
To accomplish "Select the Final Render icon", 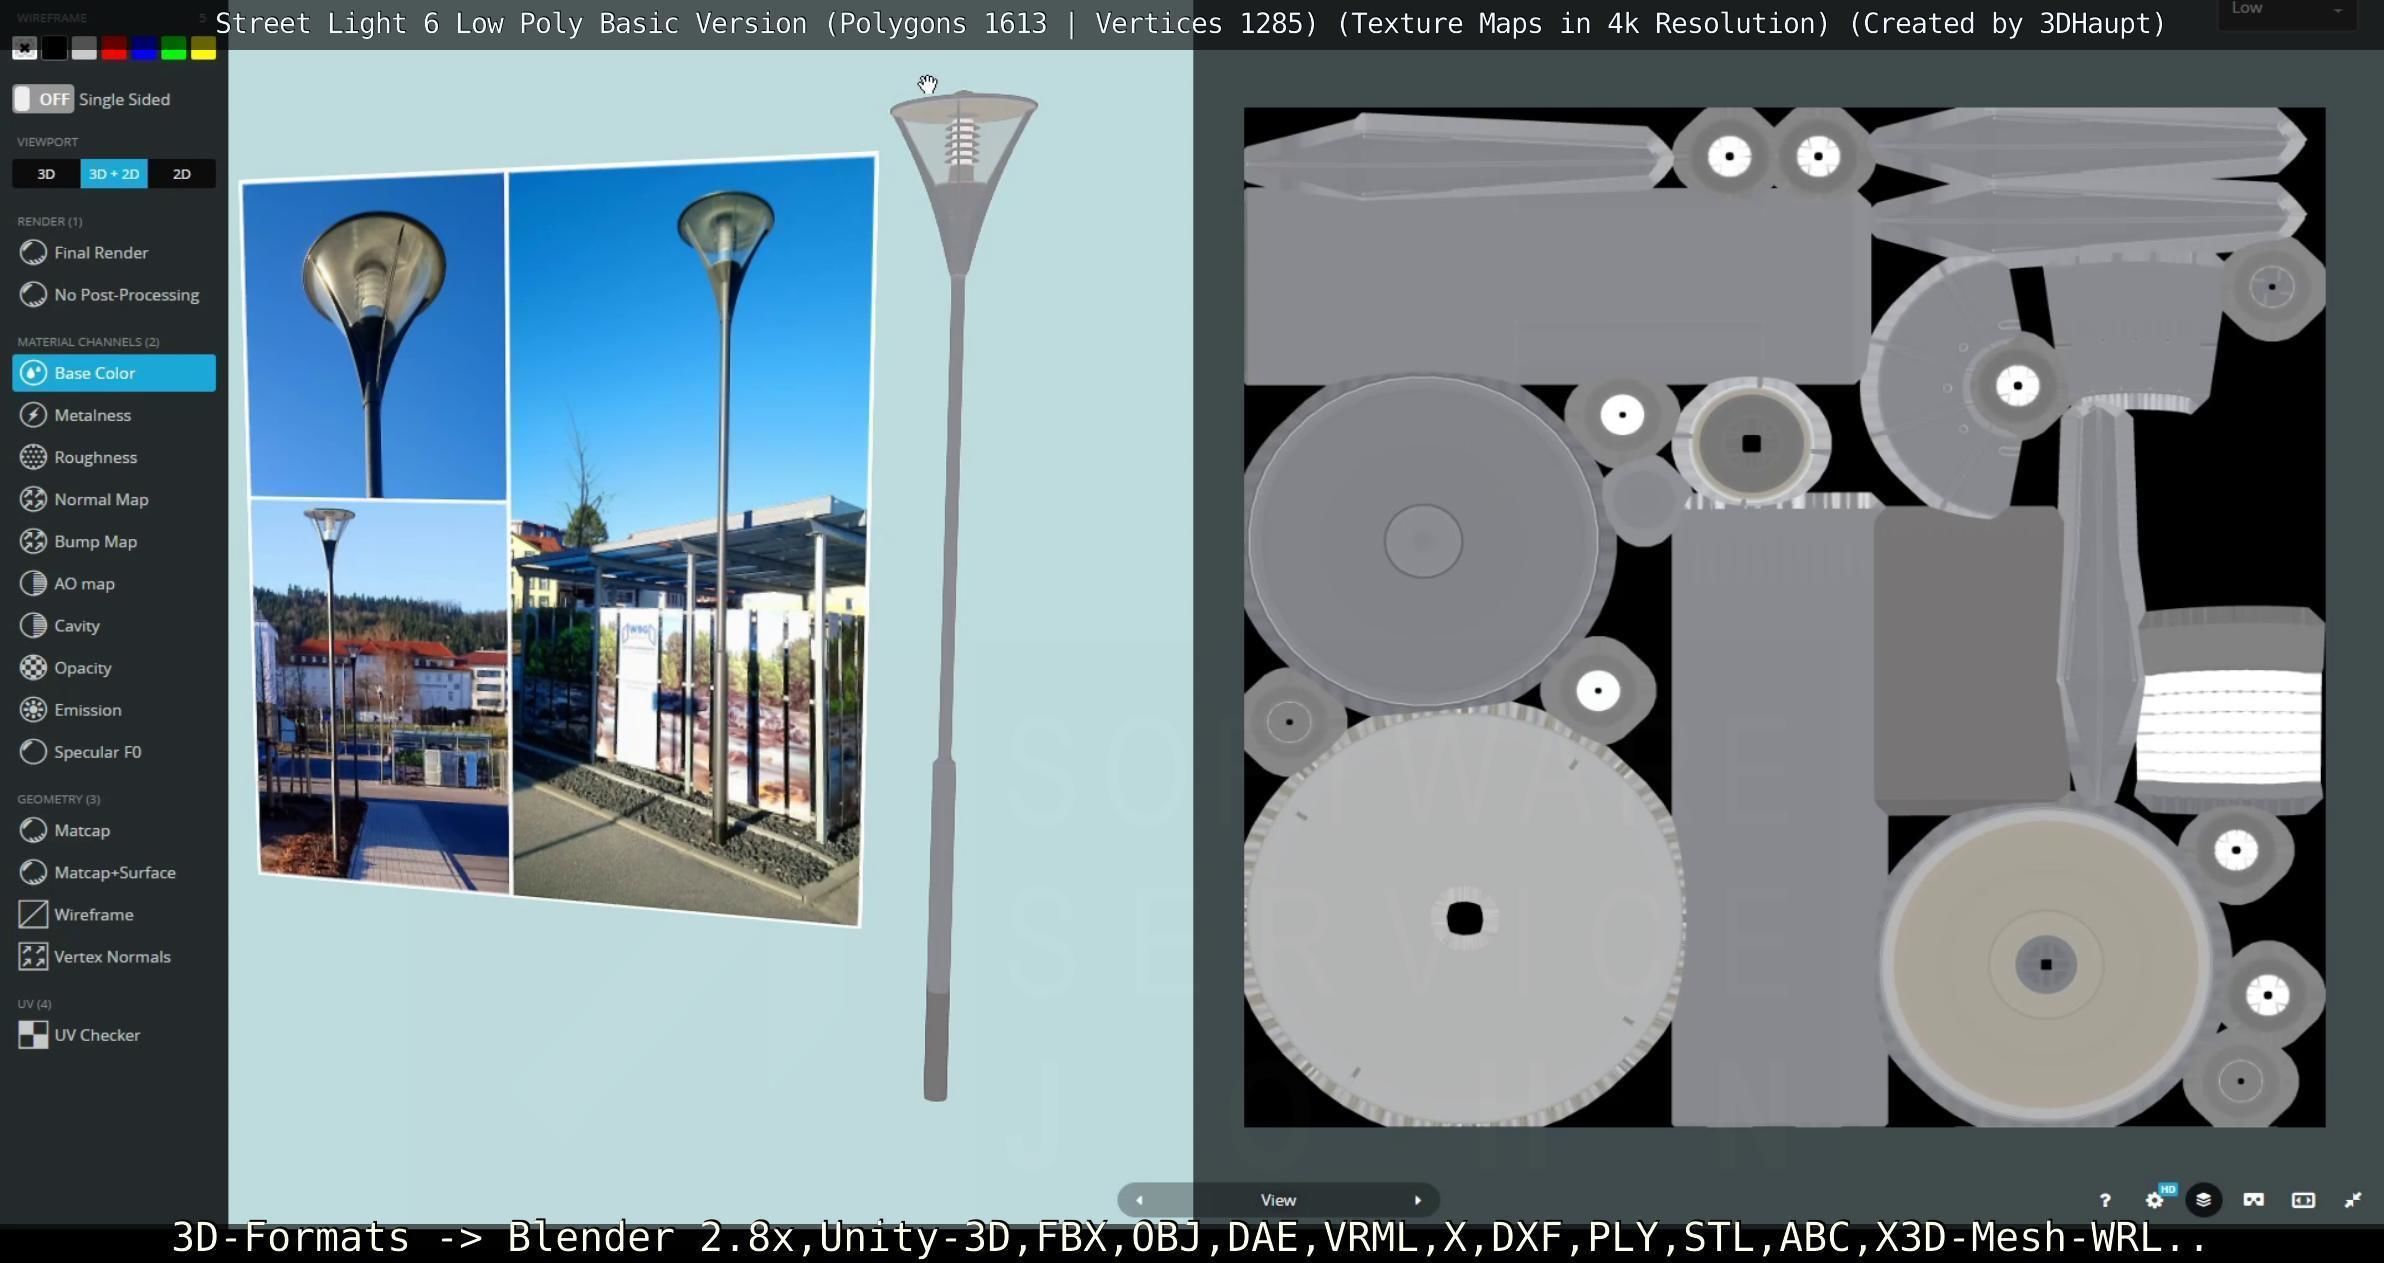I will click(x=33, y=253).
